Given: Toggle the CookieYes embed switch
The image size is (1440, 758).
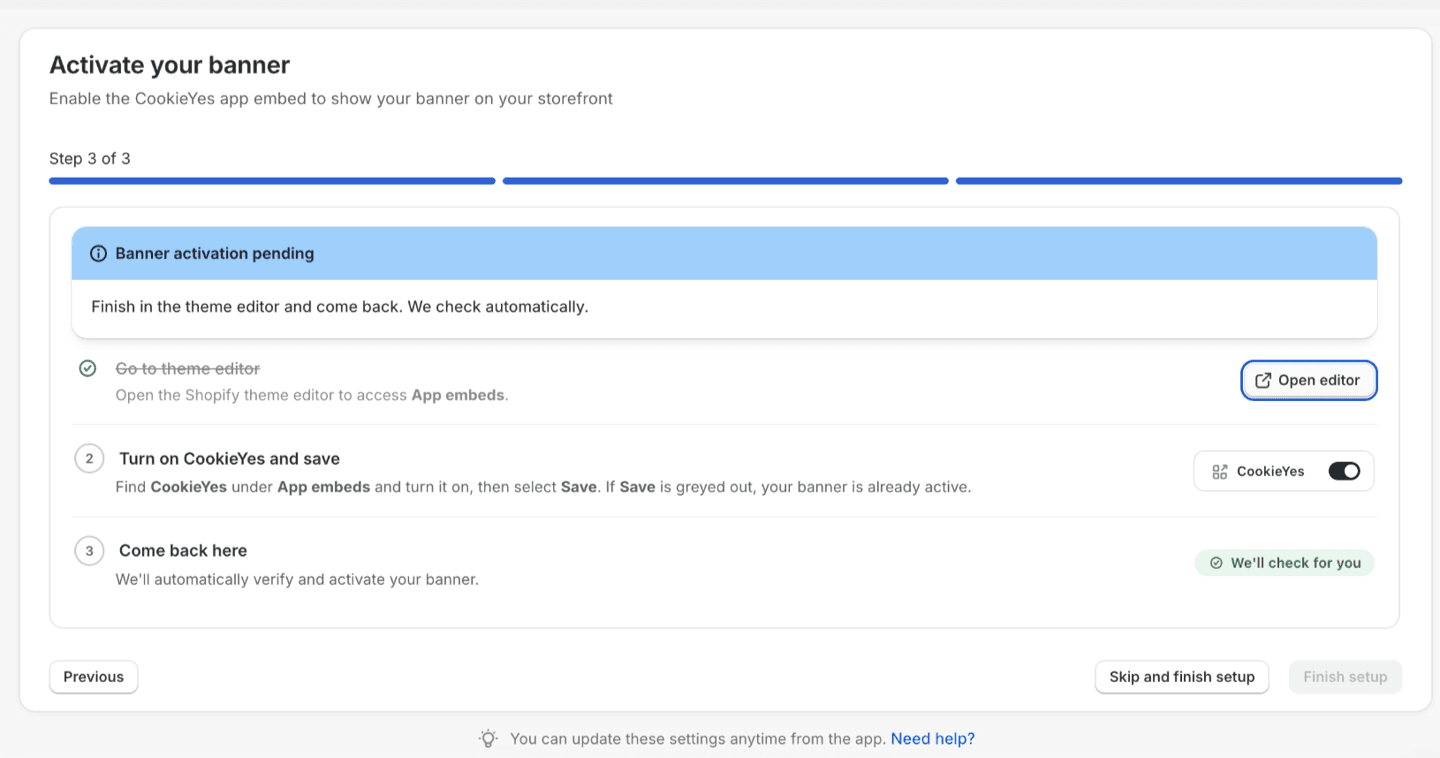Looking at the screenshot, I should (x=1344, y=471).
